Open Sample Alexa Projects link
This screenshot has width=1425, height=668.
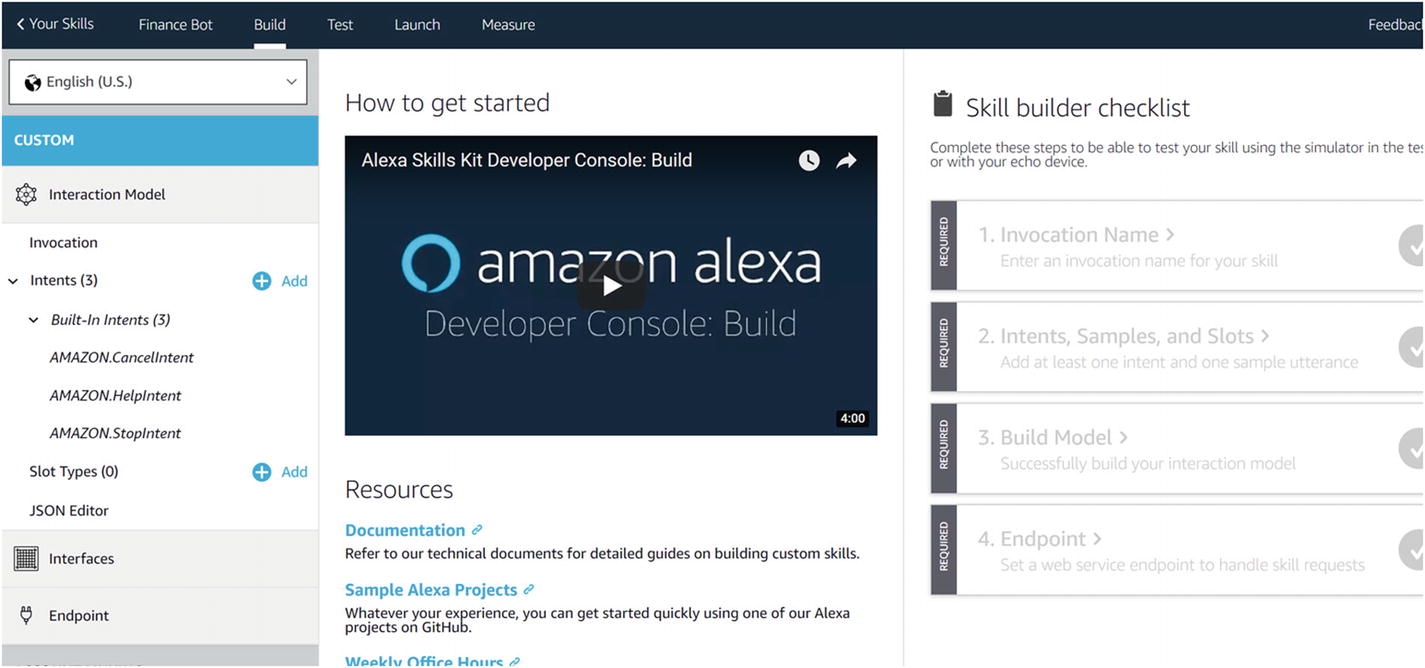[431, 590]
